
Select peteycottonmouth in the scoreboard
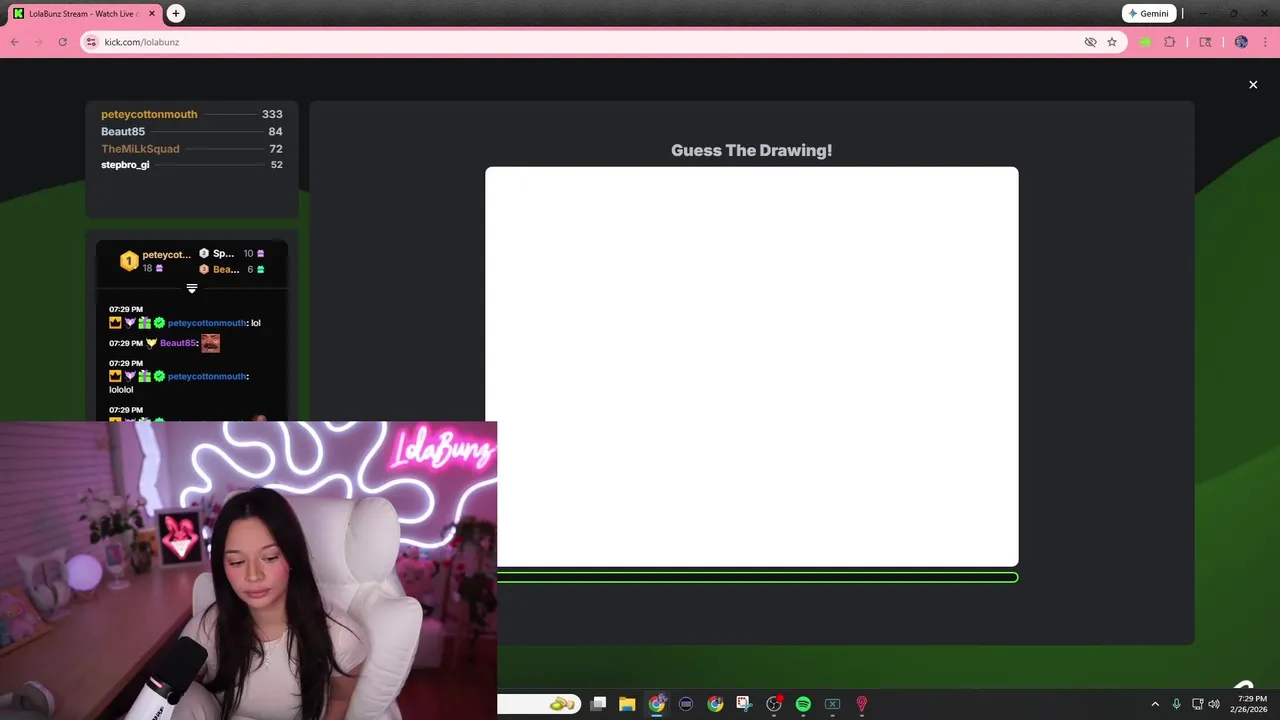(149, 114)
